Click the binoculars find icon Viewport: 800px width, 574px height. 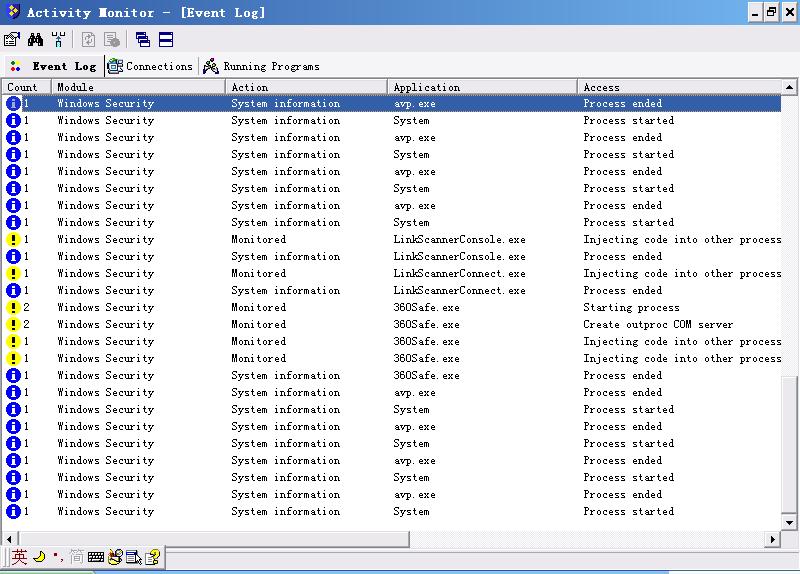coord(35,40)
